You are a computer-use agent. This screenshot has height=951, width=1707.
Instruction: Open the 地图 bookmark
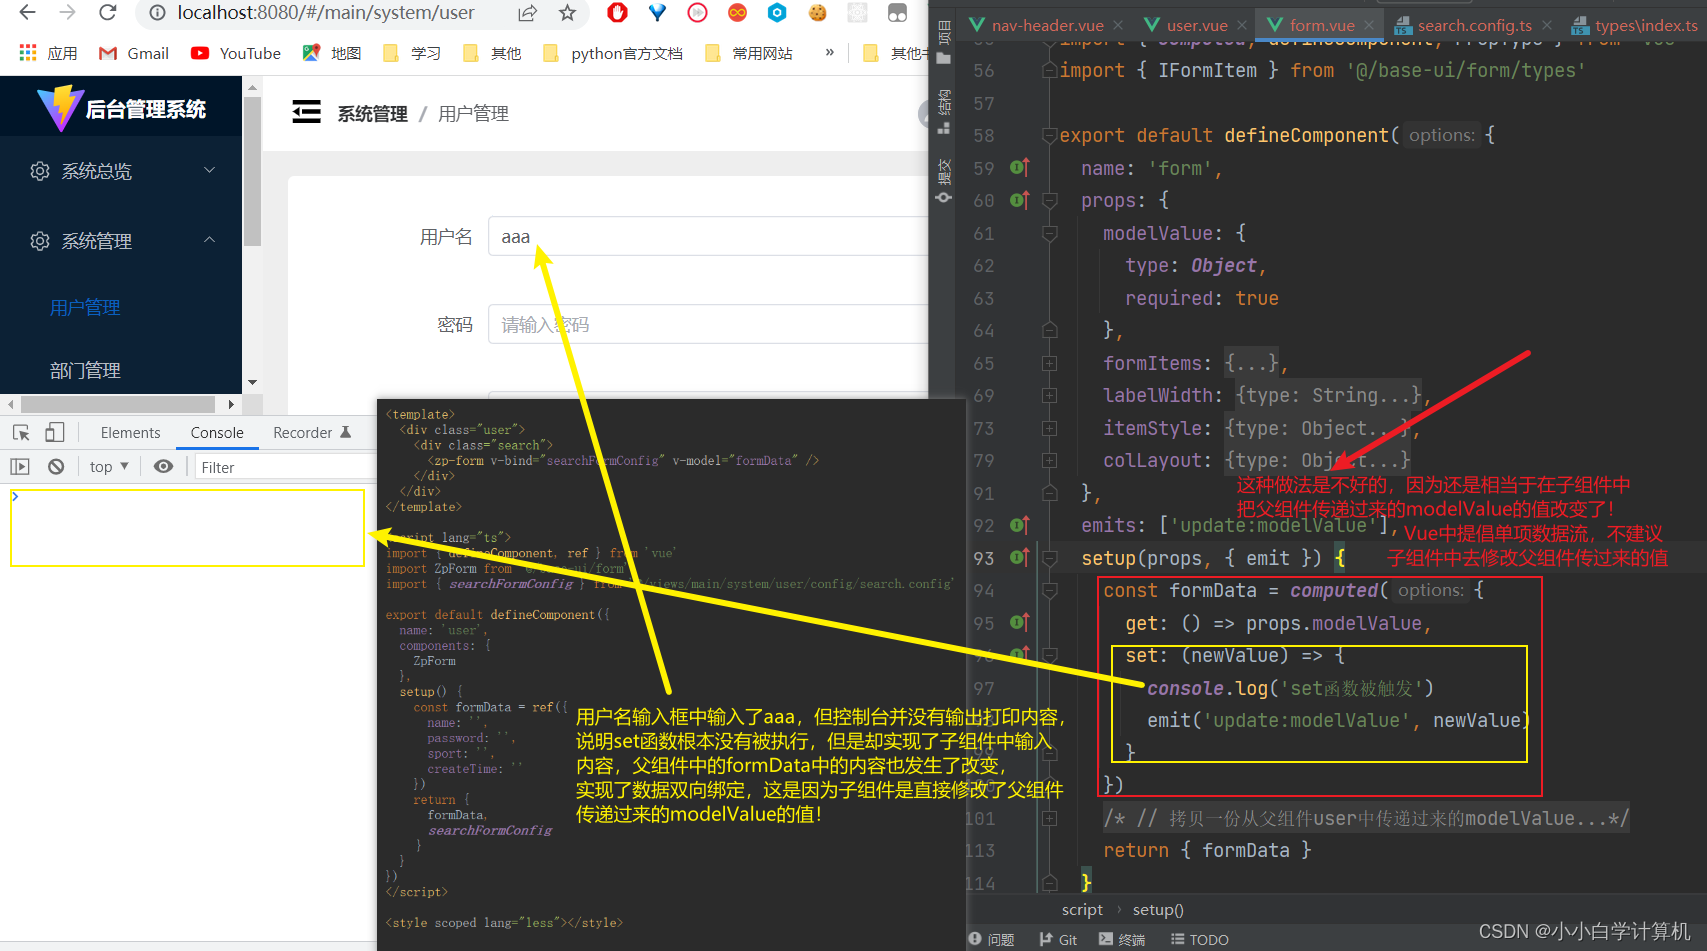[x=332, y=53]
